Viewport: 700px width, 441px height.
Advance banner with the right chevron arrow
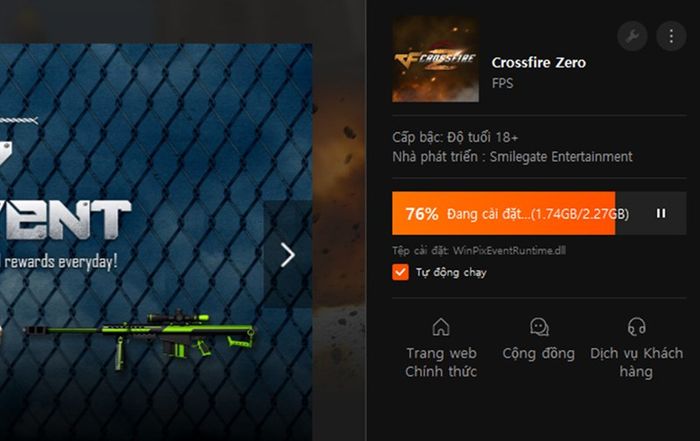click(x=288, y=255)
